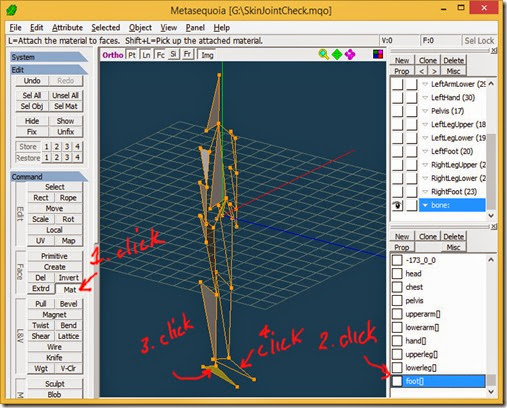507x408 pixels.
Task: Open the multicolor view layout icon
Action: point(378,54)
